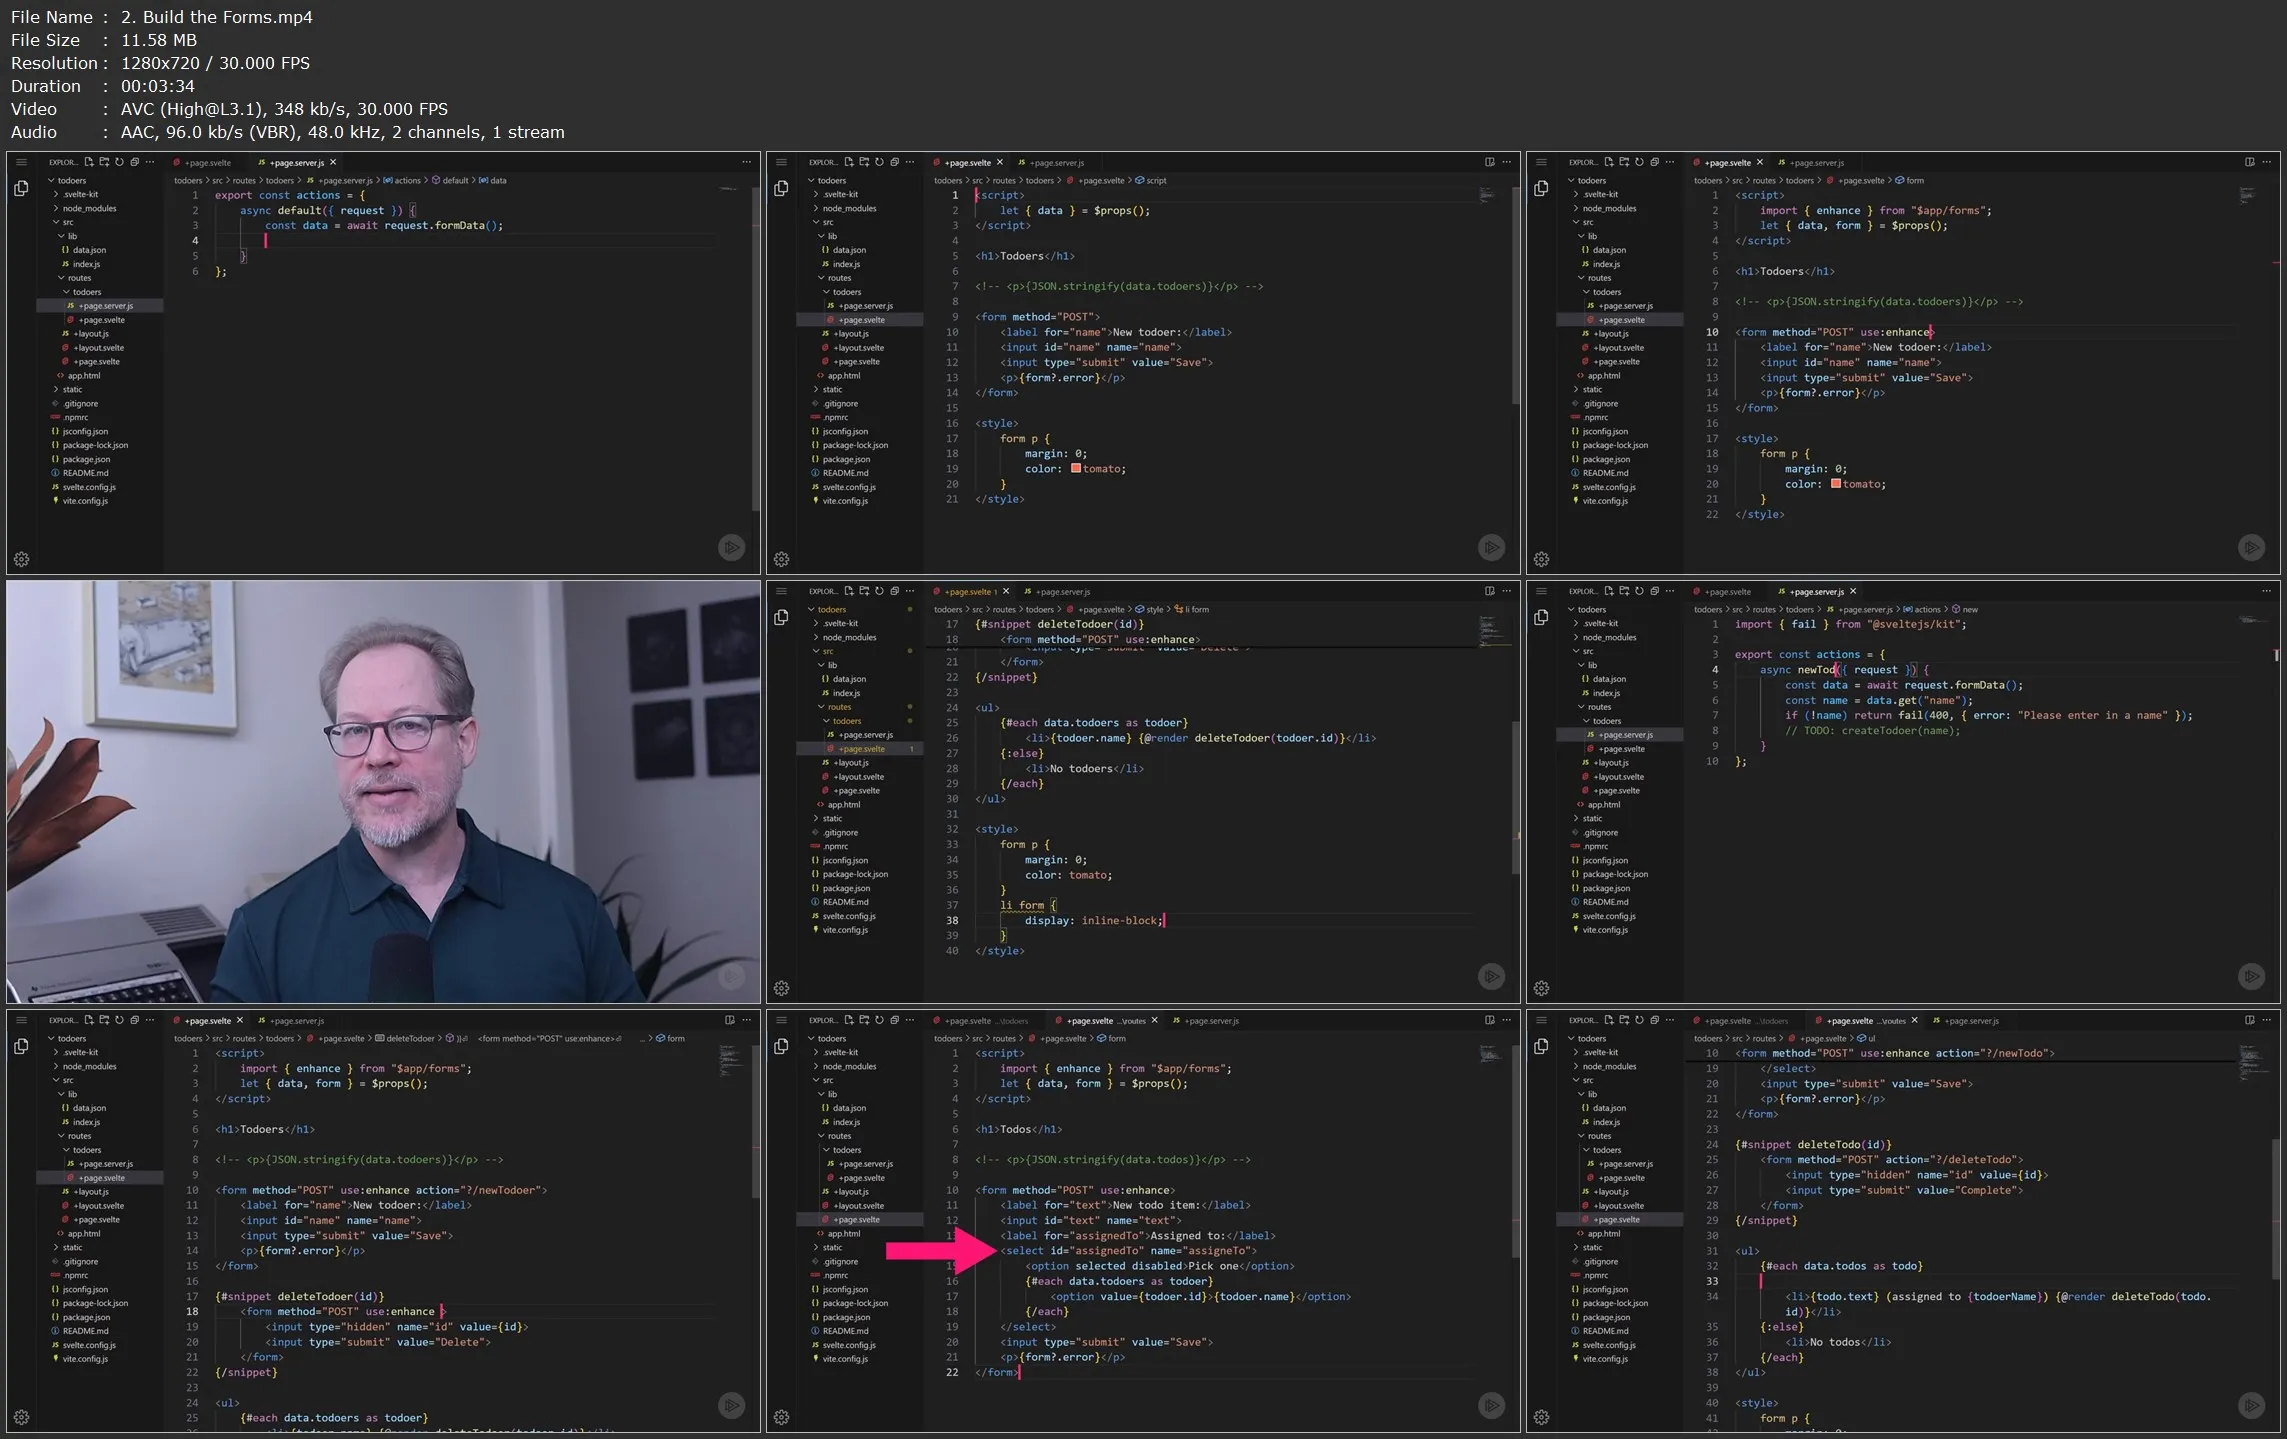Click New Folder icon in the async default frame

point(104,162)
